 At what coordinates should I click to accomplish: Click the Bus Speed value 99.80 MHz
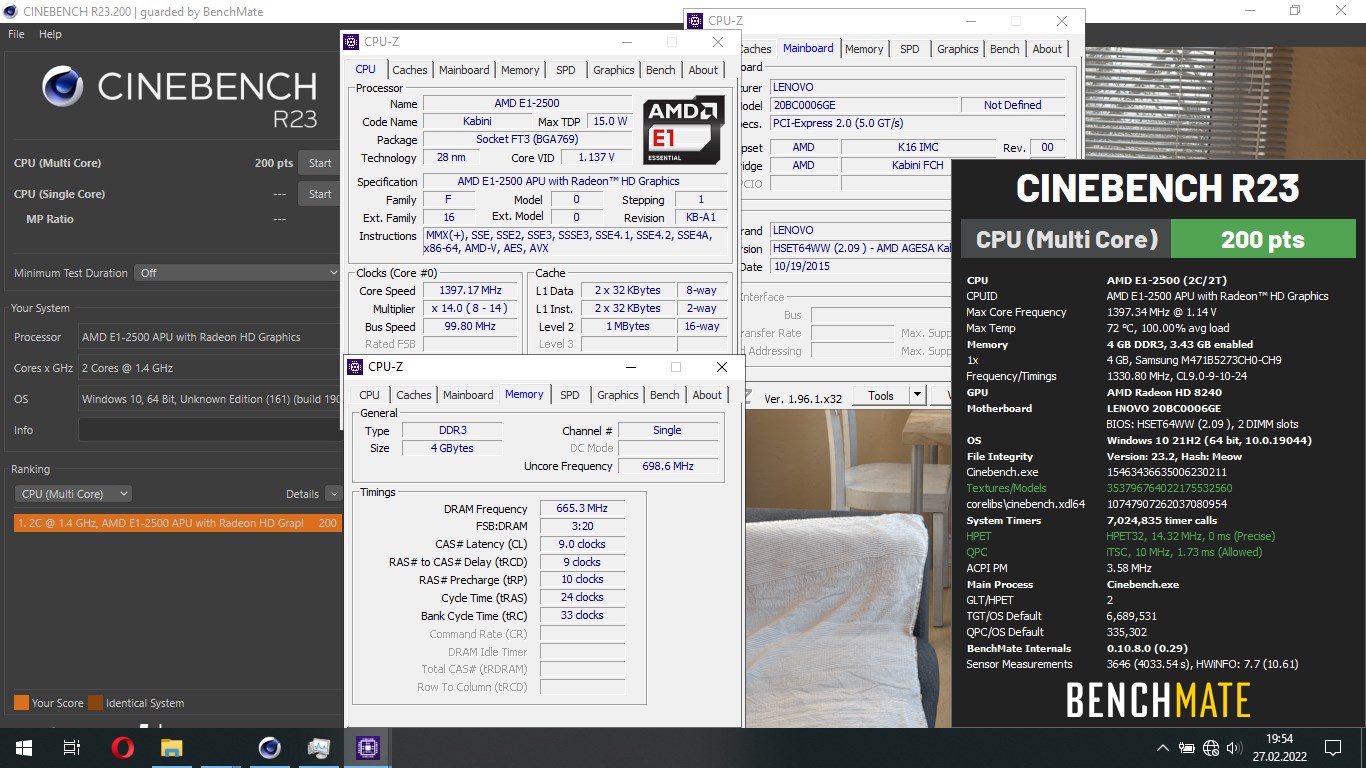coord(470,326)
